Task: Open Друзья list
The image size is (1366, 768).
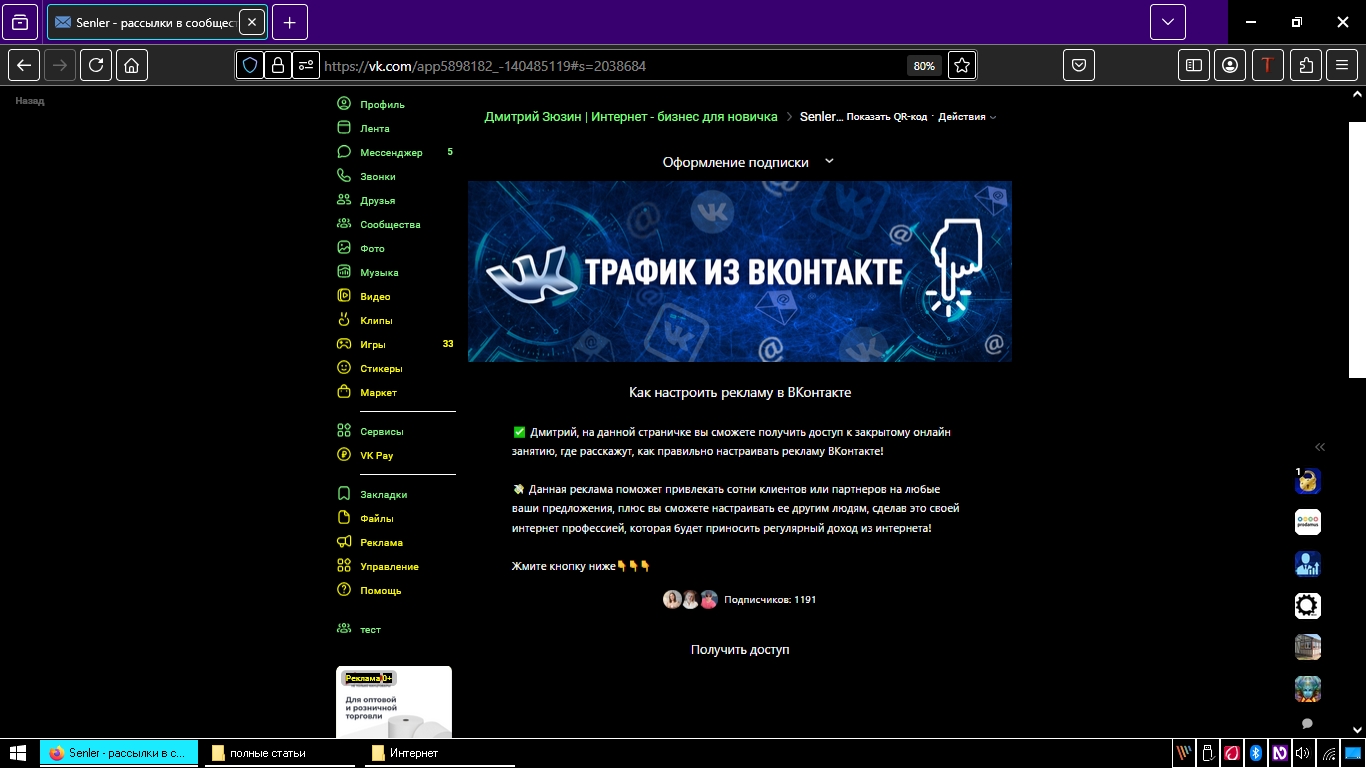Action: (377, 200)
